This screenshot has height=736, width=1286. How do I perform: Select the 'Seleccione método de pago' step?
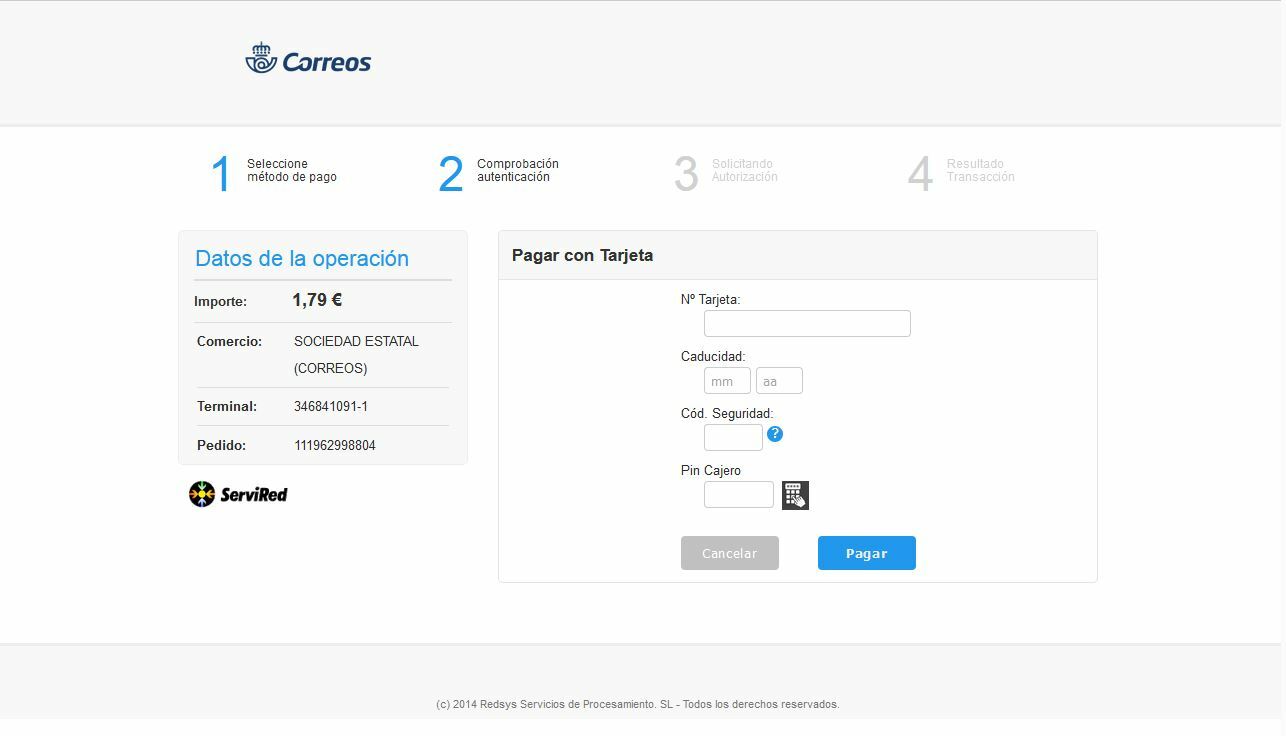[292, 170]
